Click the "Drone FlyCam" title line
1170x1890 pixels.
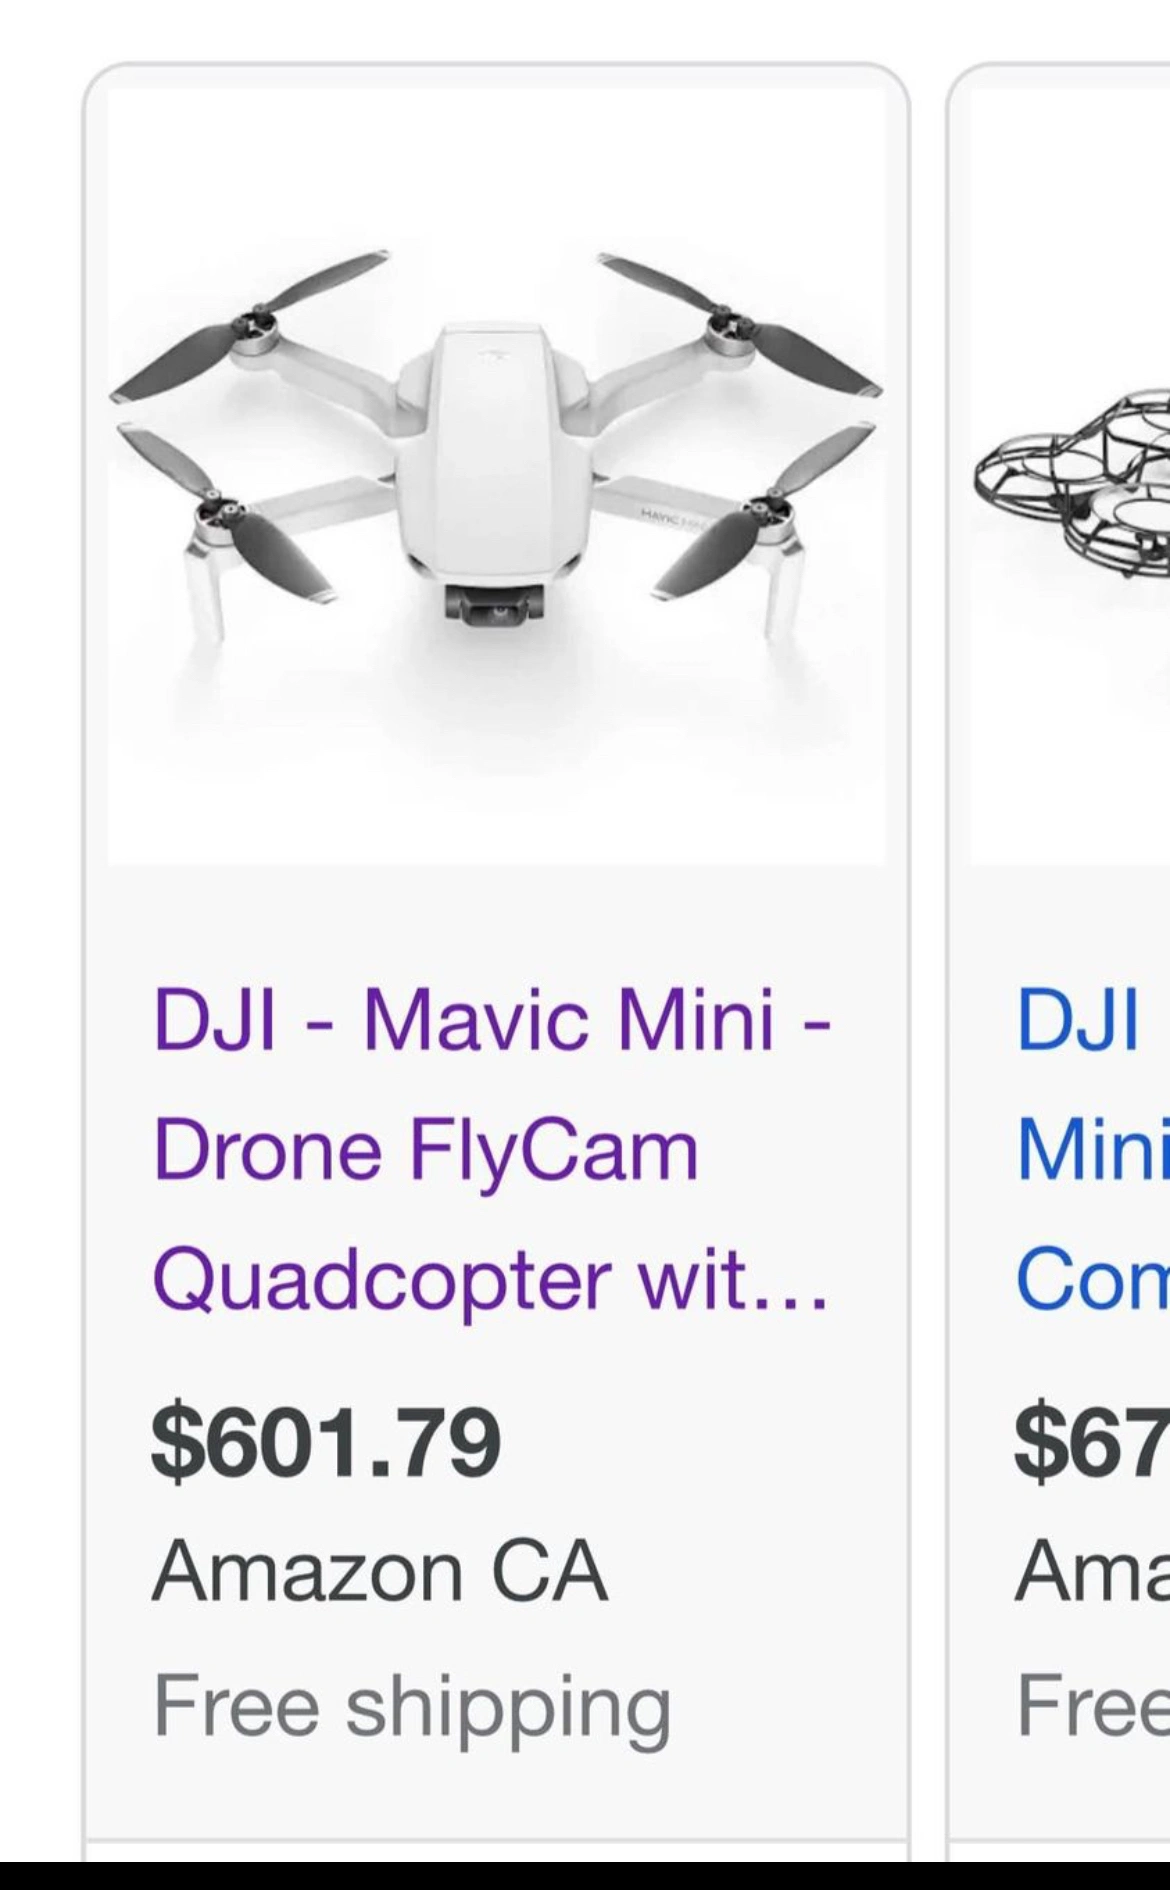click(x=426, y=1150)
